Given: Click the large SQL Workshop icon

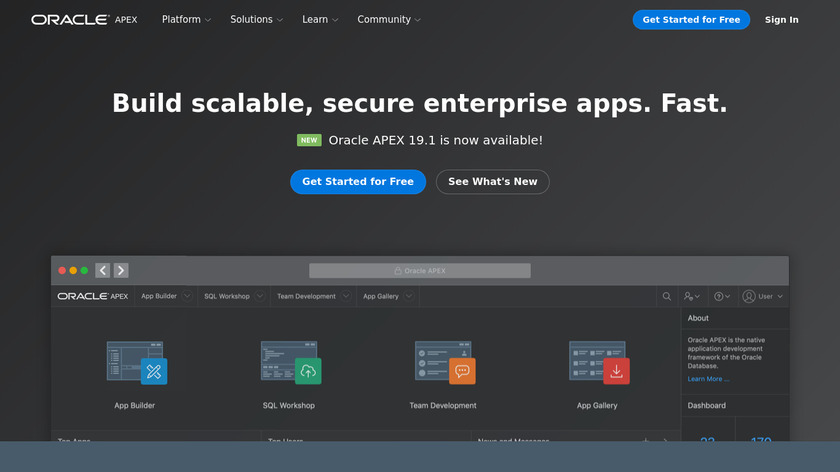Looking at the screenshot, I should (x=291, y=363).
